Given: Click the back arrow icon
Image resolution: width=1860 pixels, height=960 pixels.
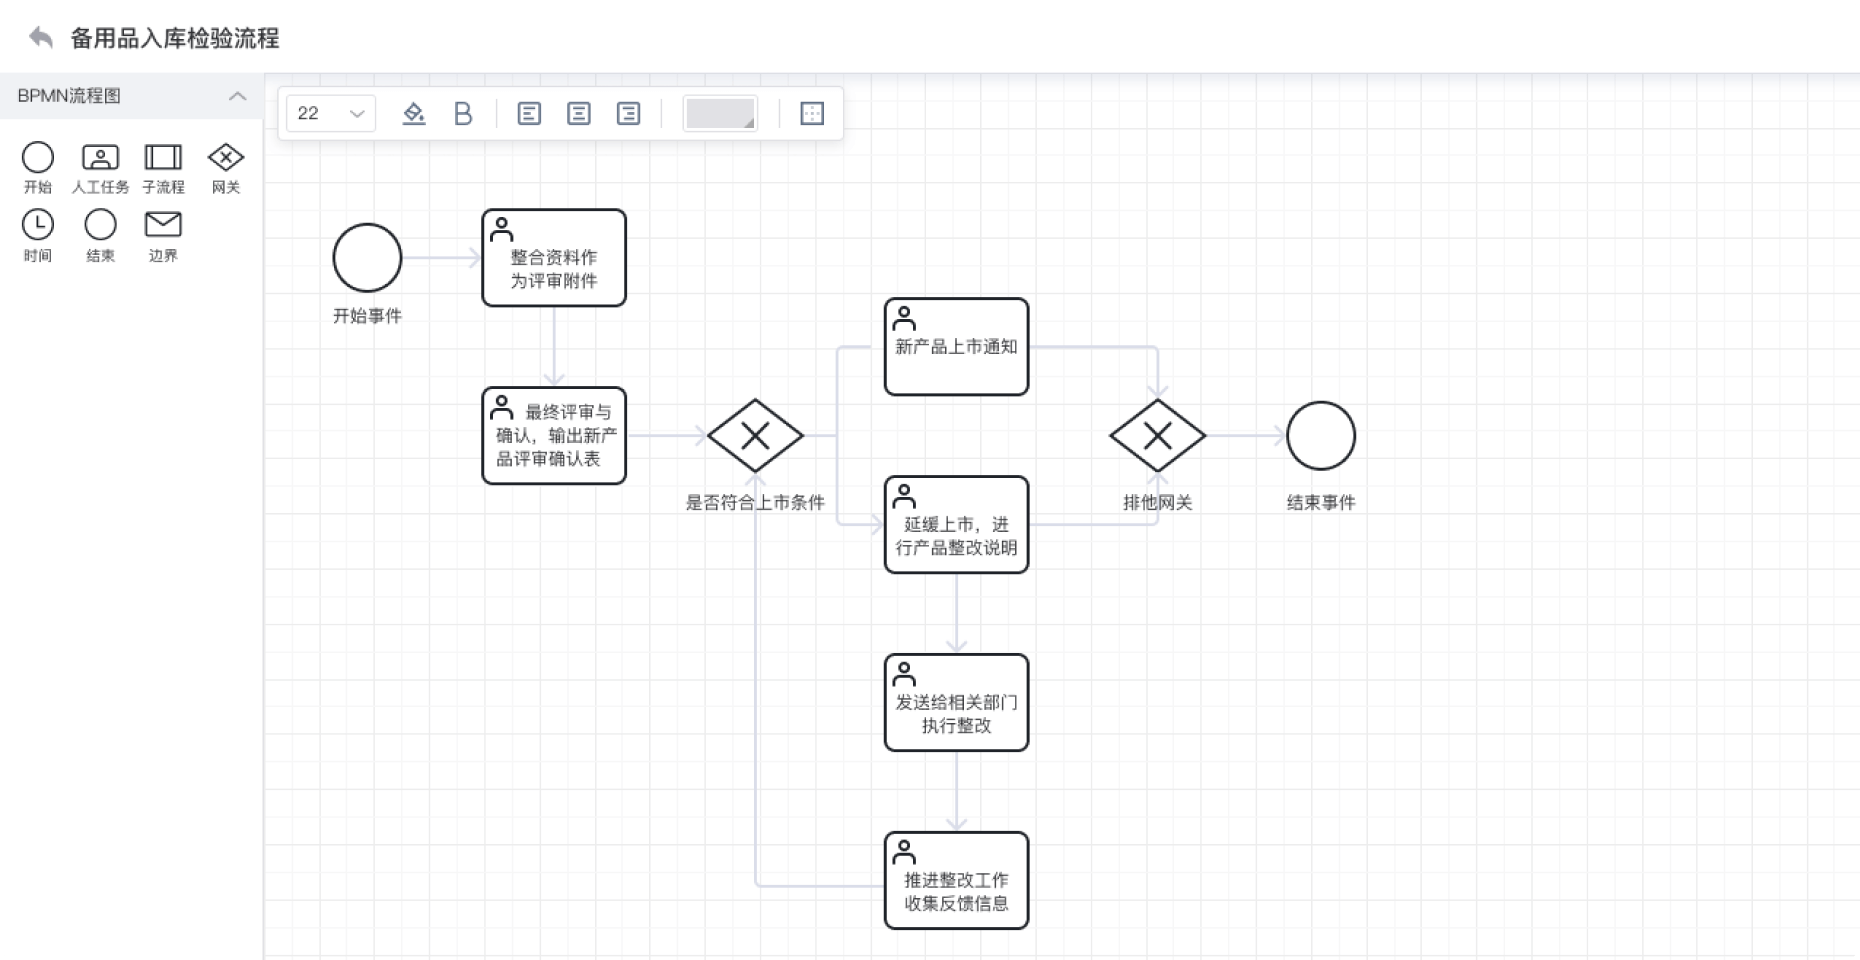Looking at the screenshot, I should pos(41,38).
